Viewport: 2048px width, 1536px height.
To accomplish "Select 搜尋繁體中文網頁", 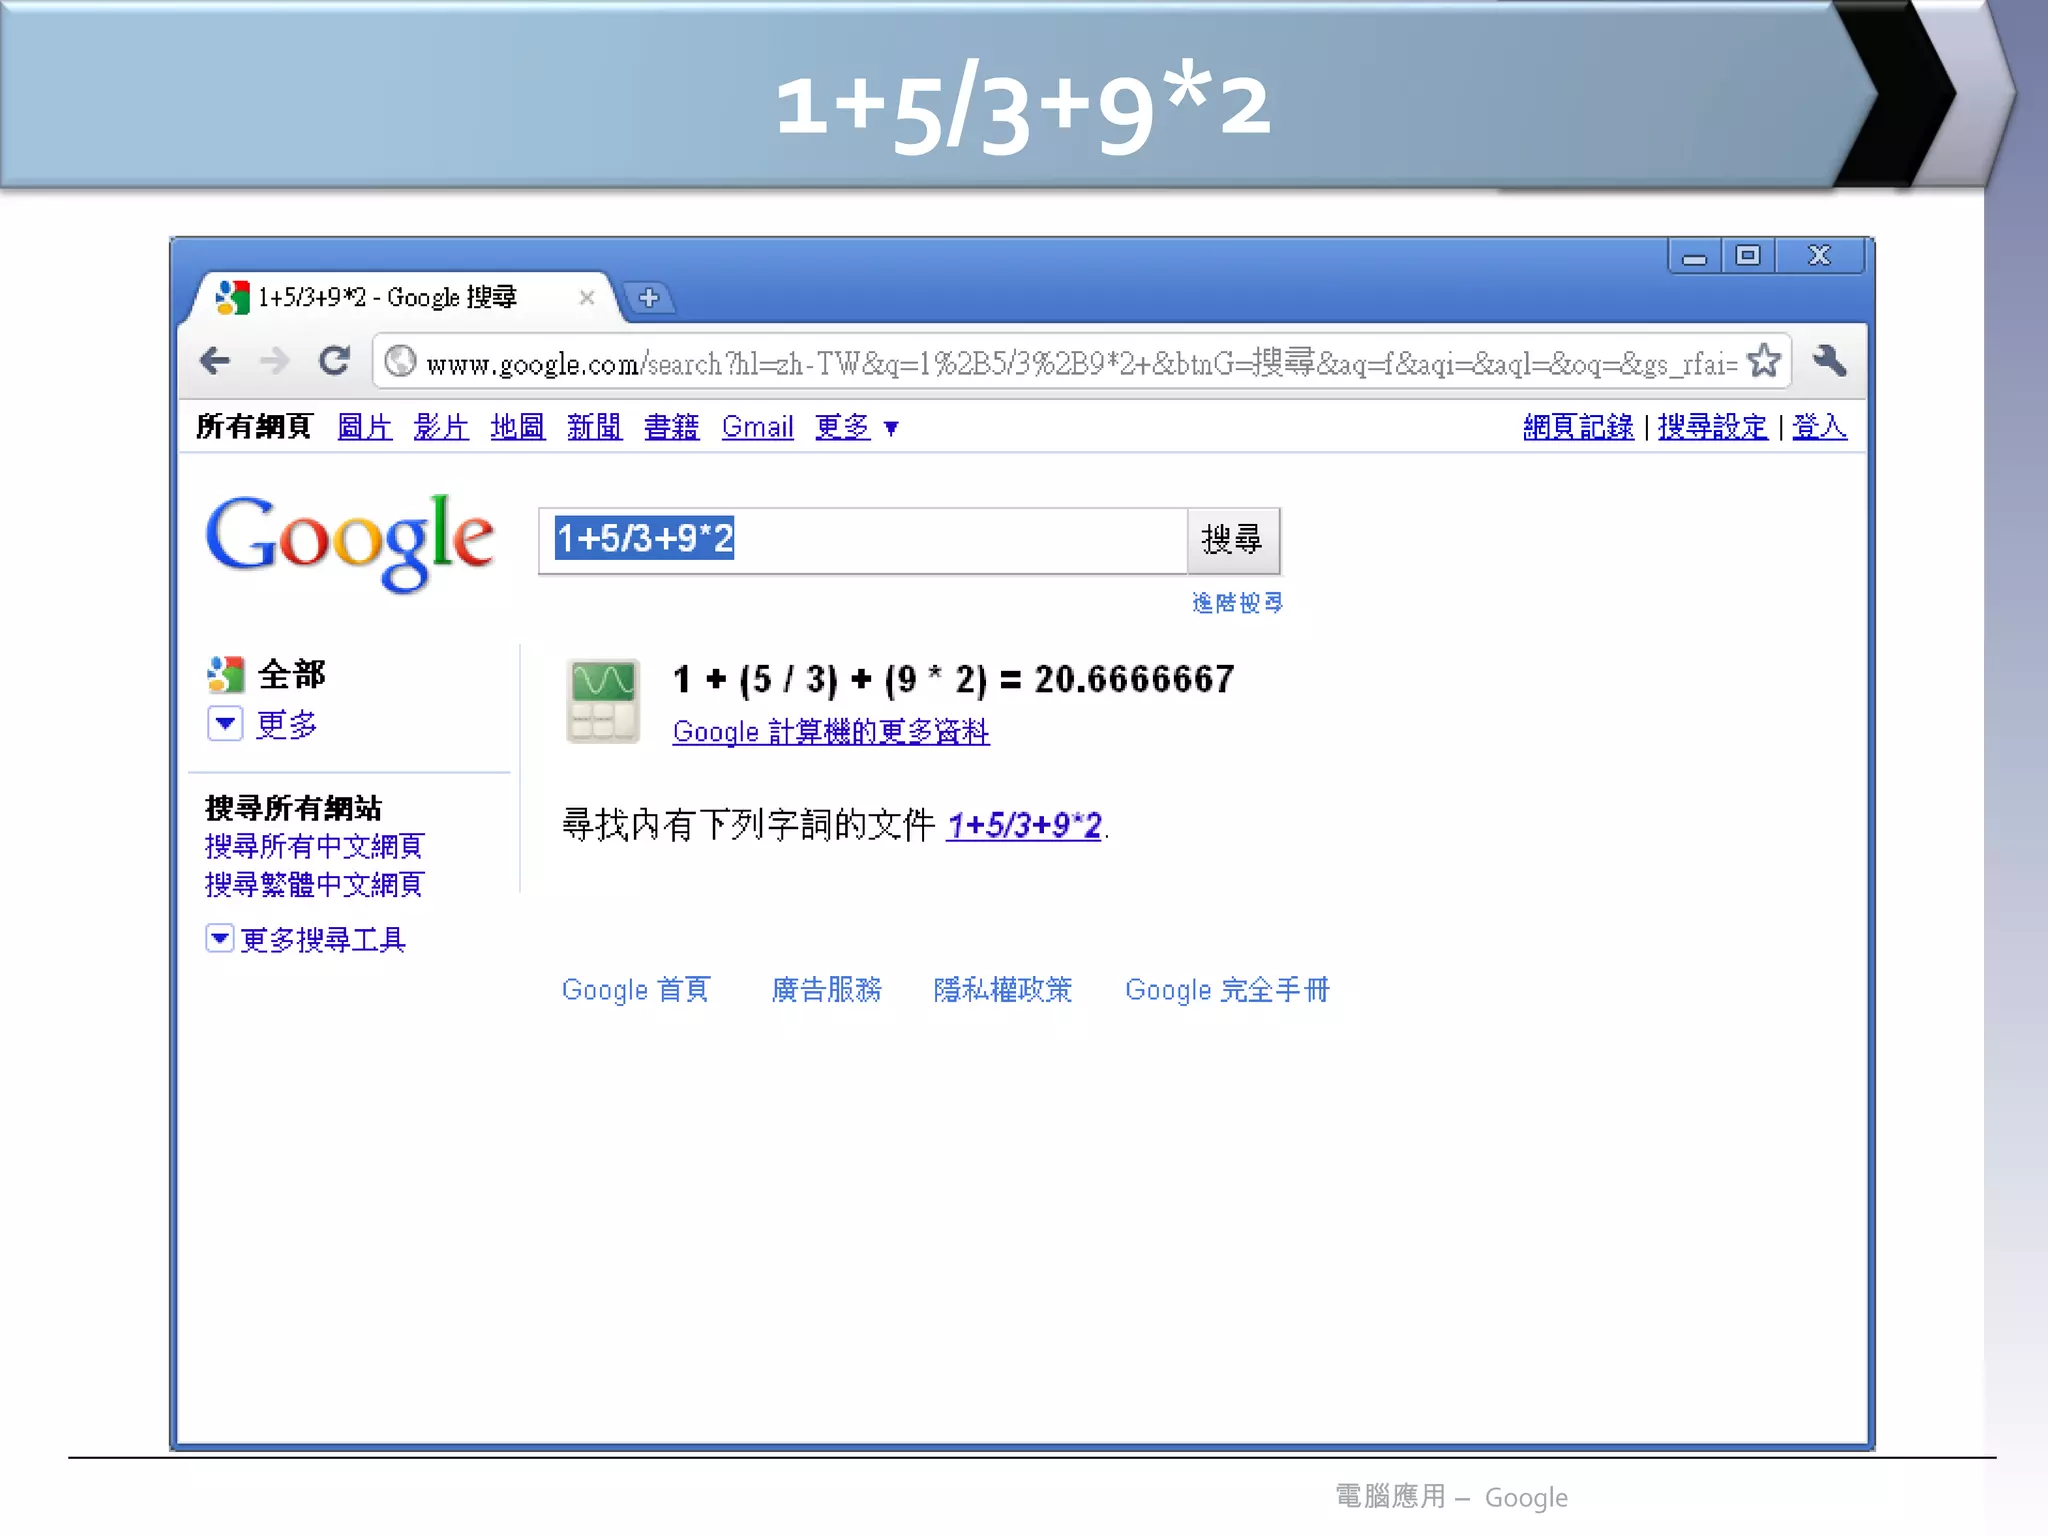I will tap(314, 884).
